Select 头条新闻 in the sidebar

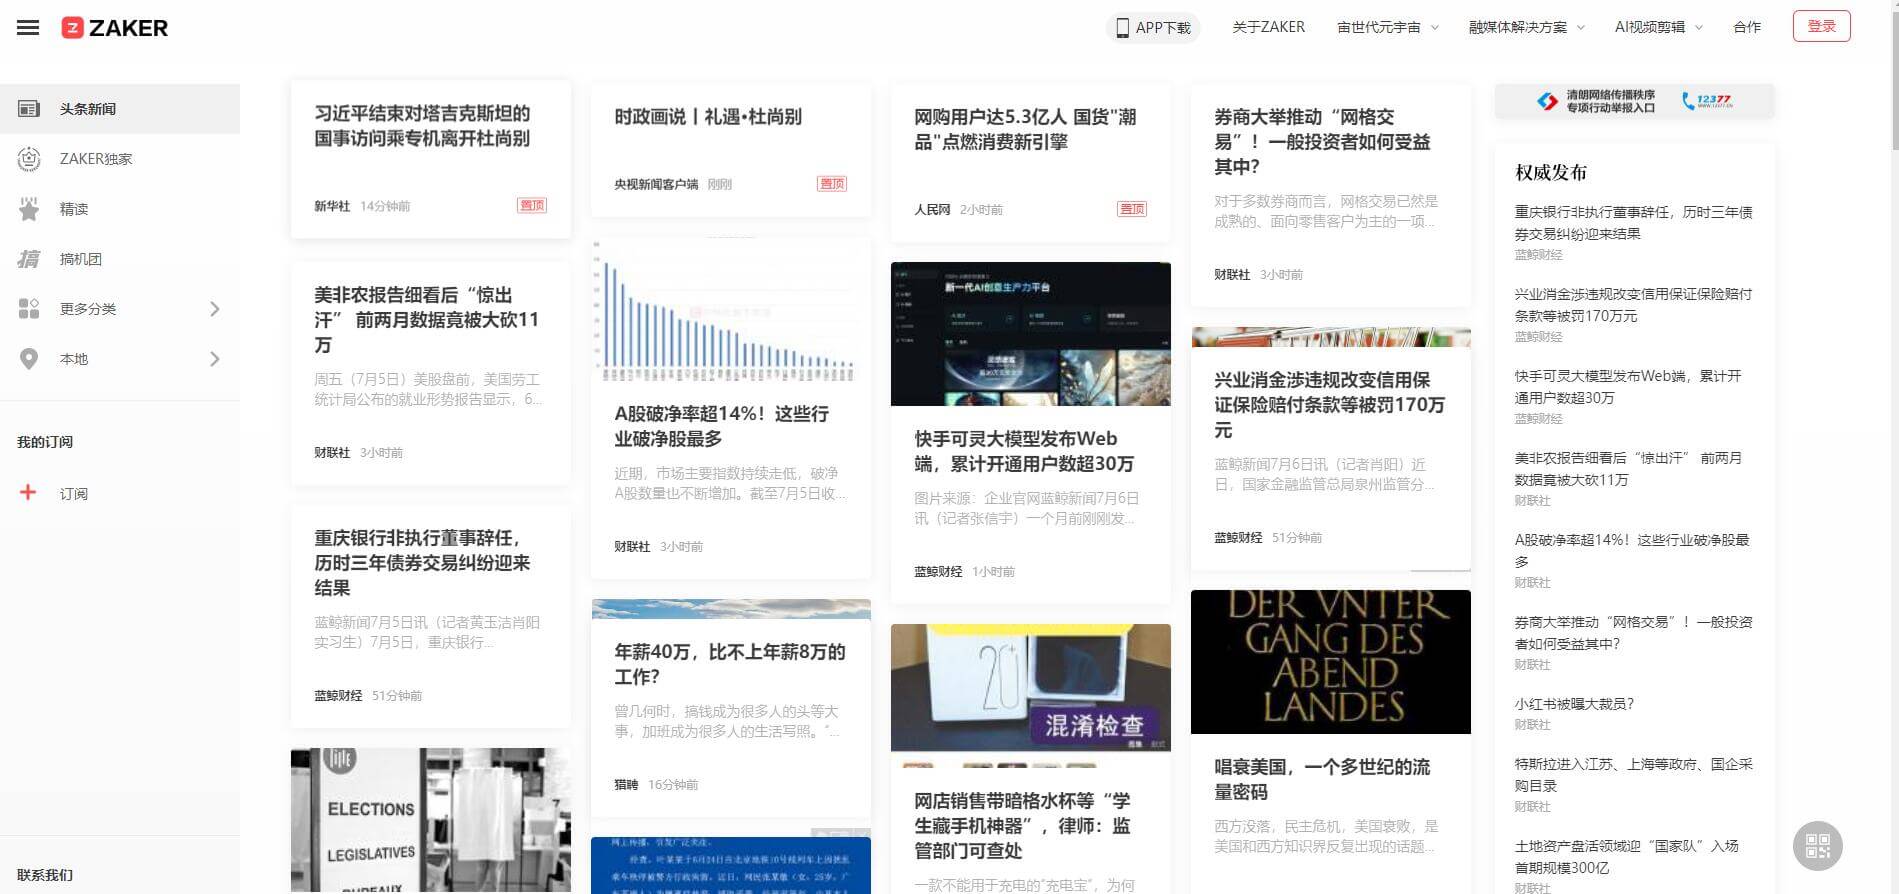120,109
